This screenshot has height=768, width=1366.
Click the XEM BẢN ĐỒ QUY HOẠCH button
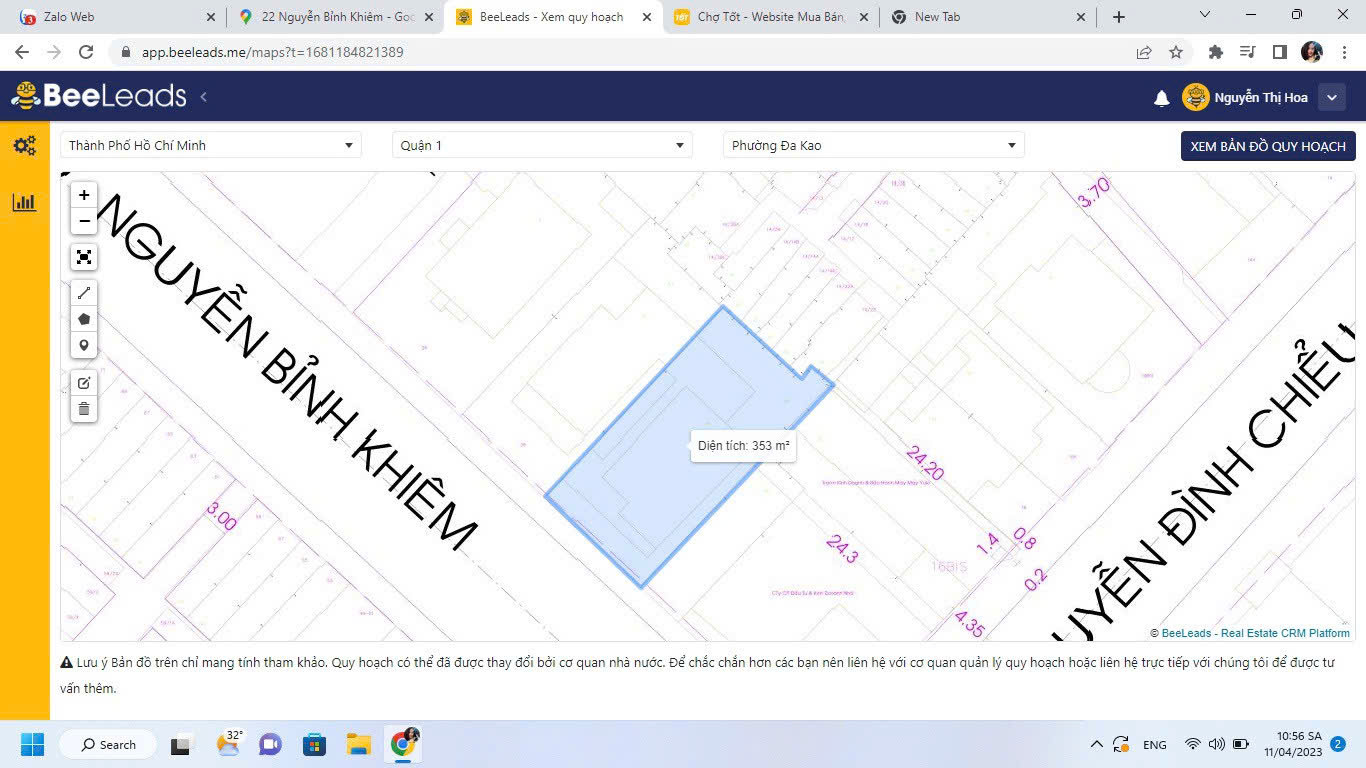[1268, 146]
